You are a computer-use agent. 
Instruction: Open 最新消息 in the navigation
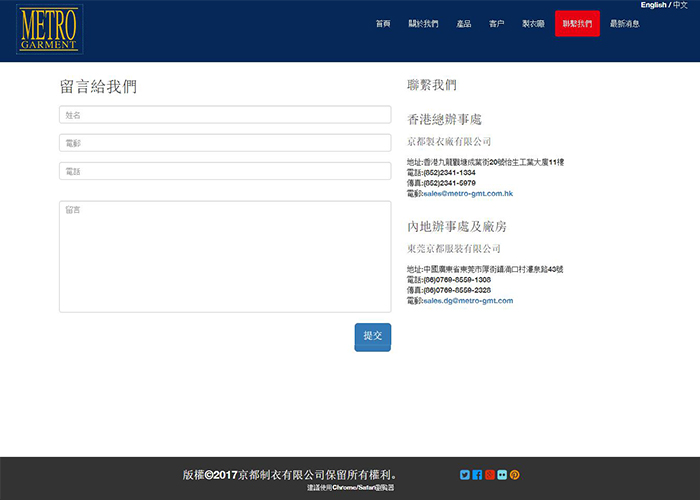click(x=625, y=23)
